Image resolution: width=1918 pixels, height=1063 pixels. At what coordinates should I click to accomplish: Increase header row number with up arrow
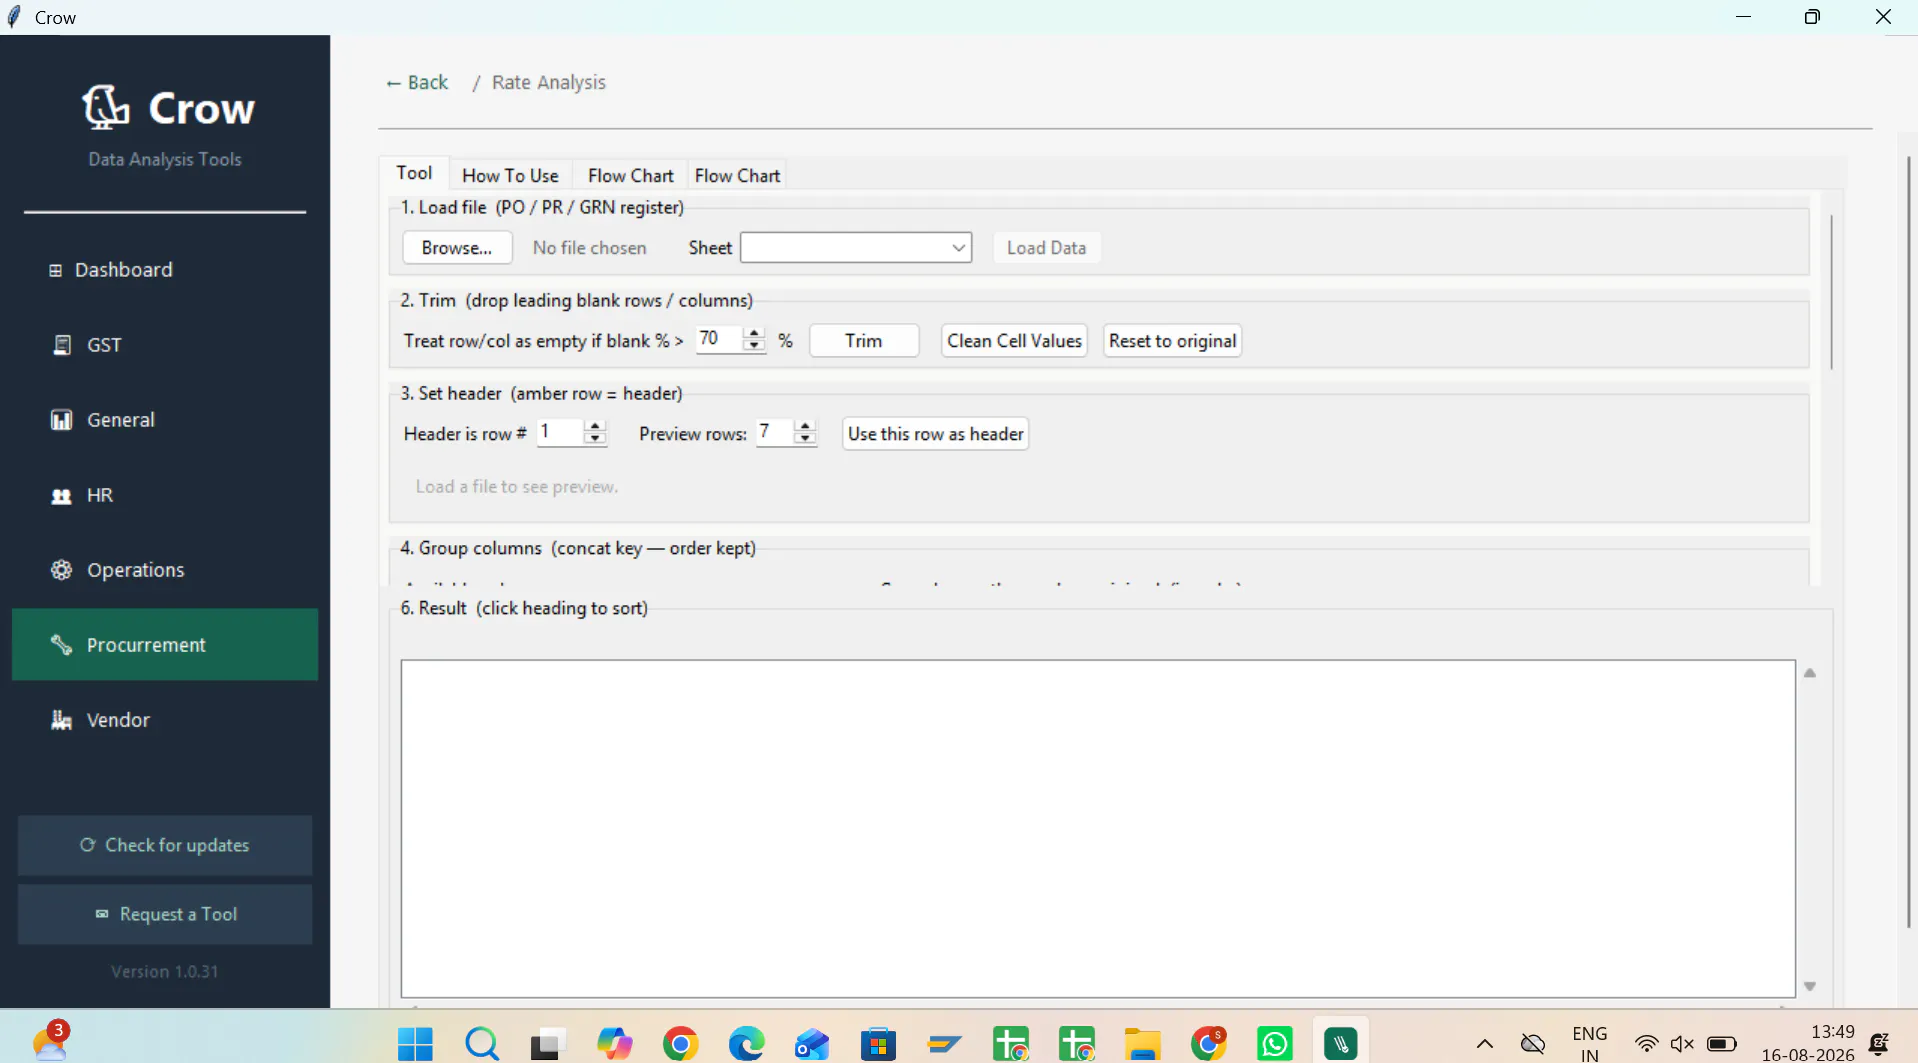pyautogui.click(x=595, y=426)
